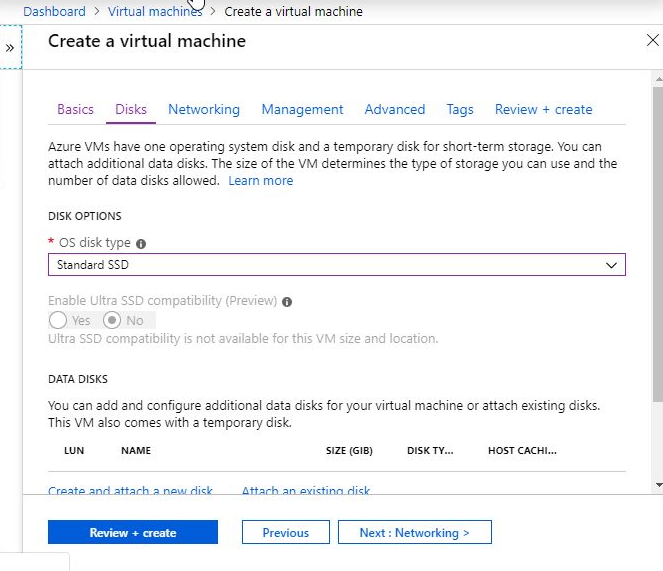Continue with Next : Networking button
Viewport: 663px width, 571px height.
[414, 533]
